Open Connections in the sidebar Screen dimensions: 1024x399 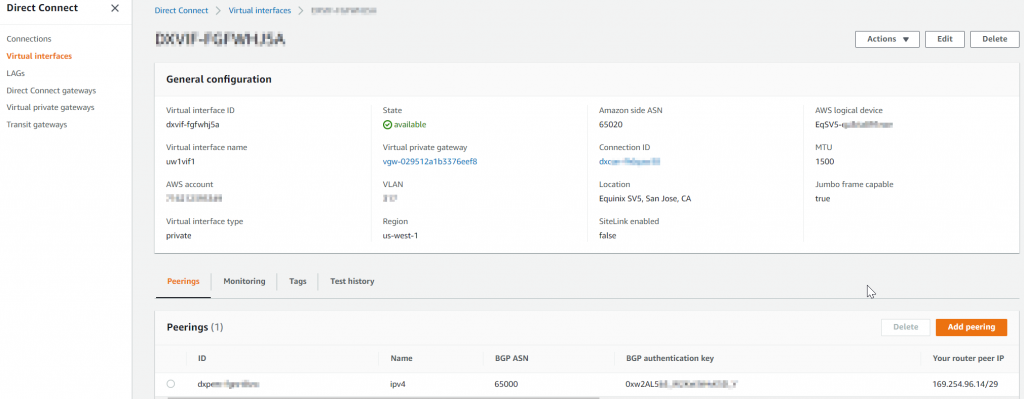(x=29, y=39)
